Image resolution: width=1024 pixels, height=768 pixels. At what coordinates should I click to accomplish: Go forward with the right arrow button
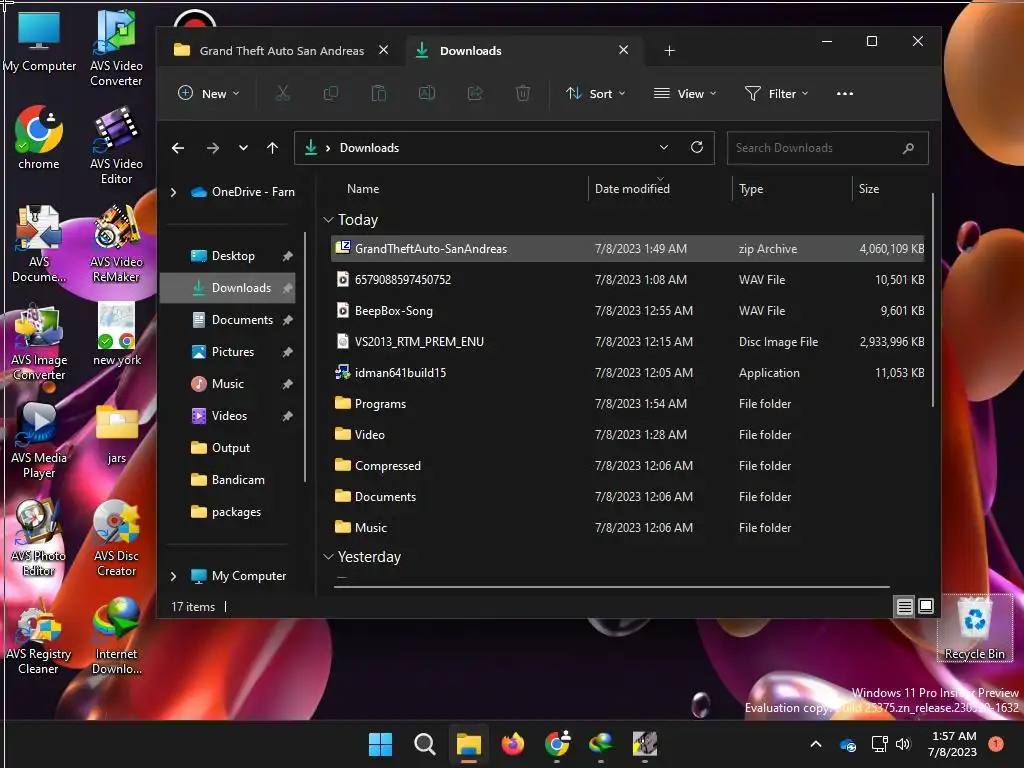click(x=213, y=148)
